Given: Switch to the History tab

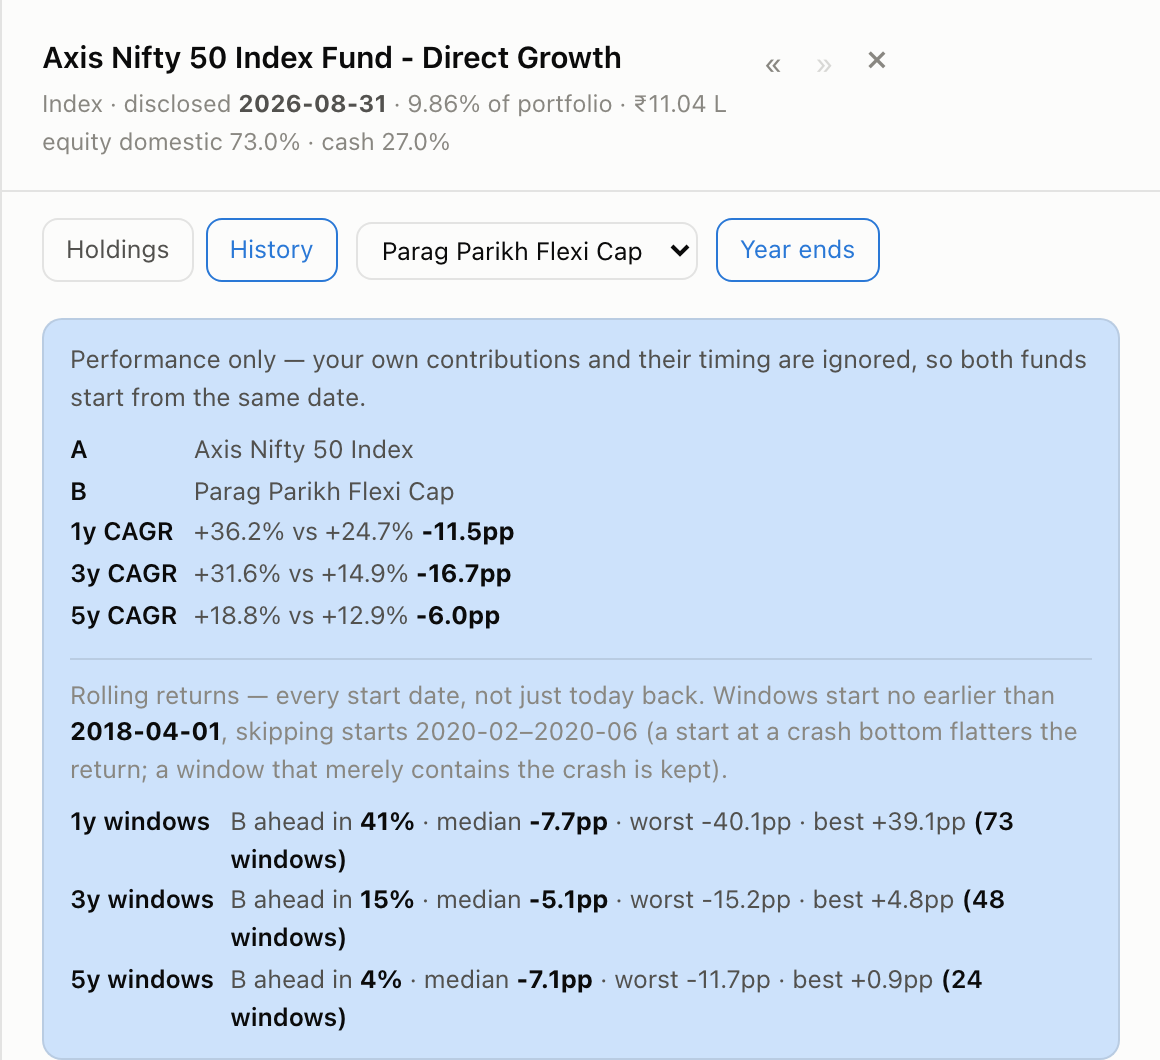Looking at the screenshot, I should (272, 250).
